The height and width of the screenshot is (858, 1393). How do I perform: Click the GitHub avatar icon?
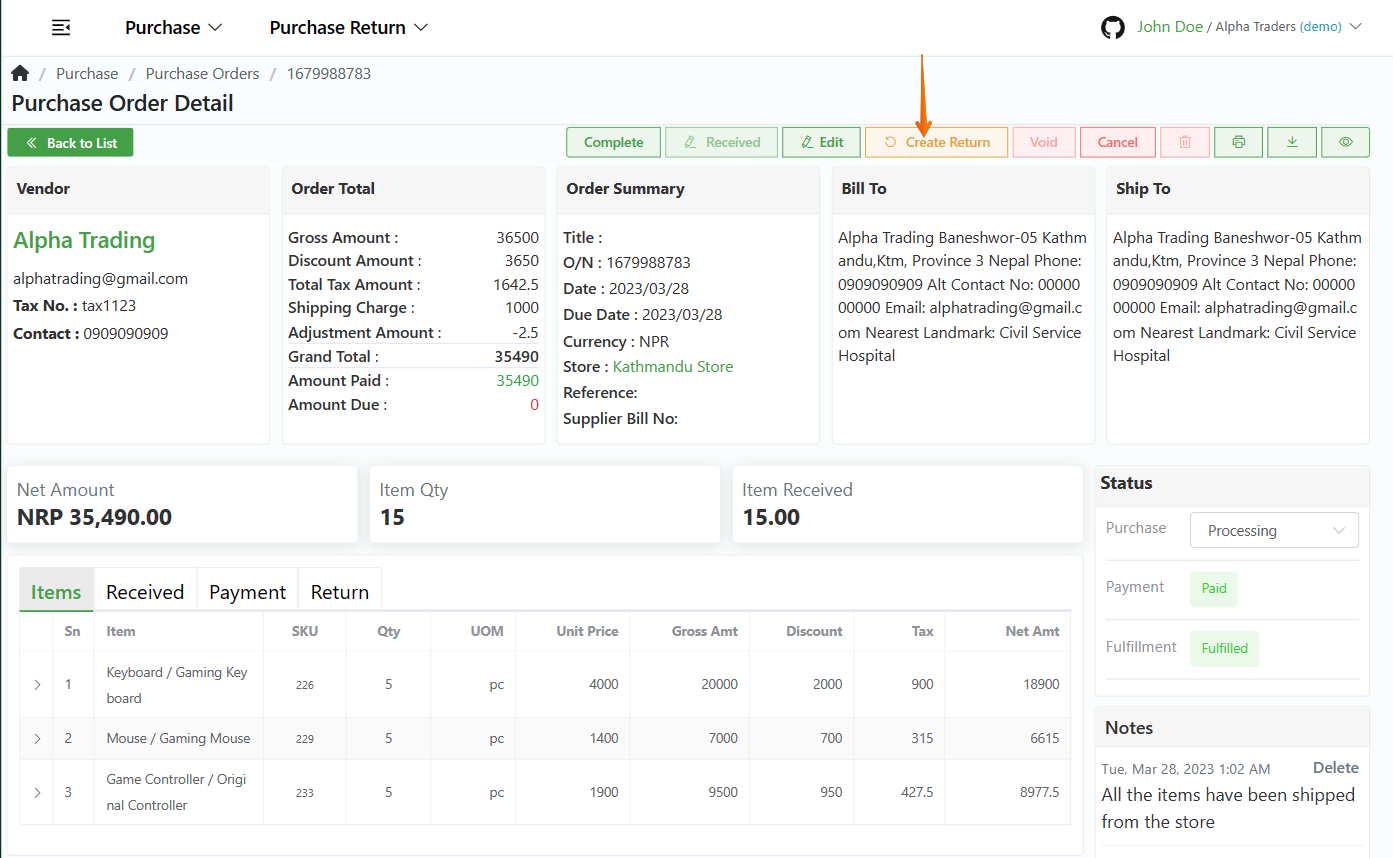click(x=1113, y=27)
